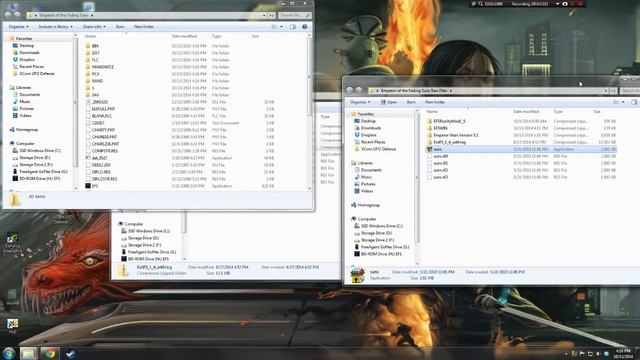640x360 pixels.
Task: Sort by Size column in Raw Files window
Action: (x=597, y=111)
